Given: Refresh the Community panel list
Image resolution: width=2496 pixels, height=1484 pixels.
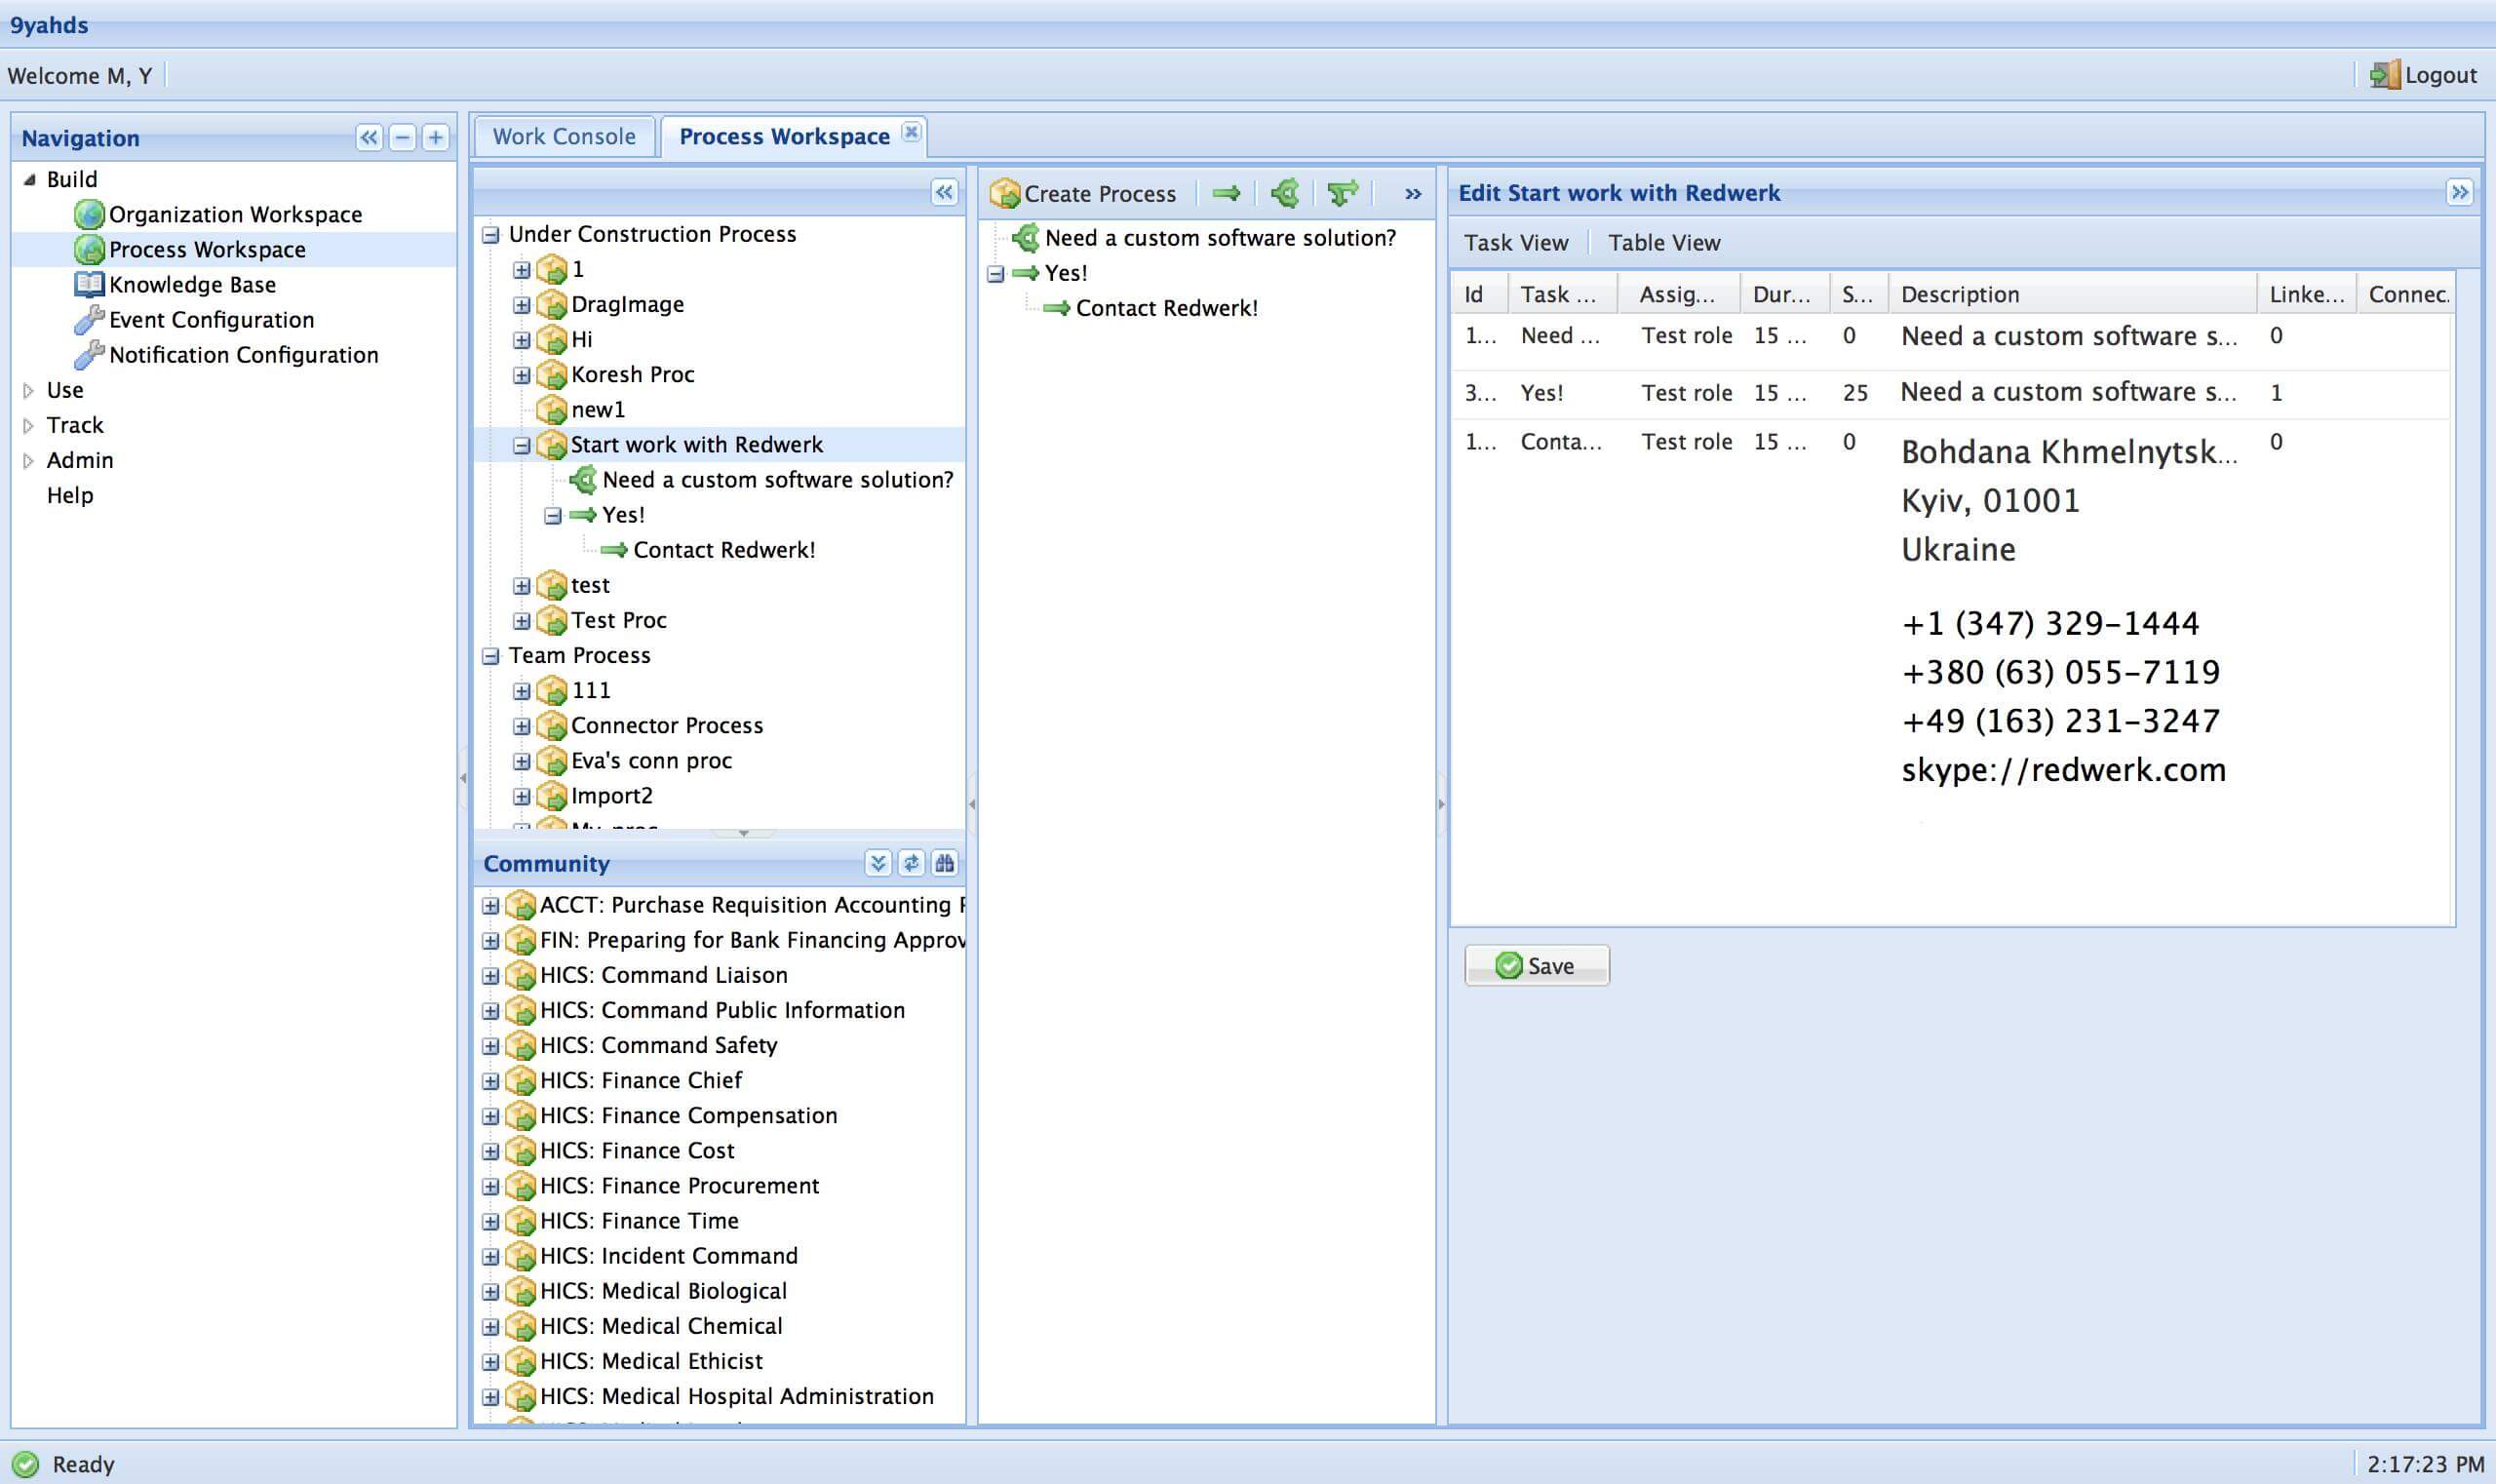Looking at the screenshot, I should coord(910,863).
